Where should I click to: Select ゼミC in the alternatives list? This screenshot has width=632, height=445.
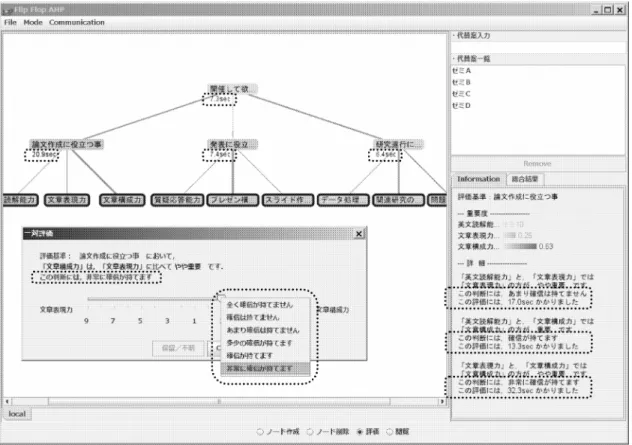tap(462, 94)
